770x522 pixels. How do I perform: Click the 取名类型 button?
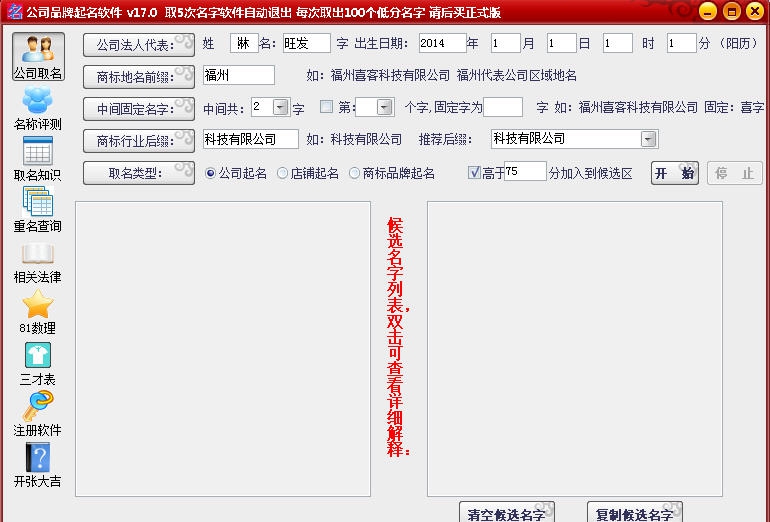click(x=139, y=173)
